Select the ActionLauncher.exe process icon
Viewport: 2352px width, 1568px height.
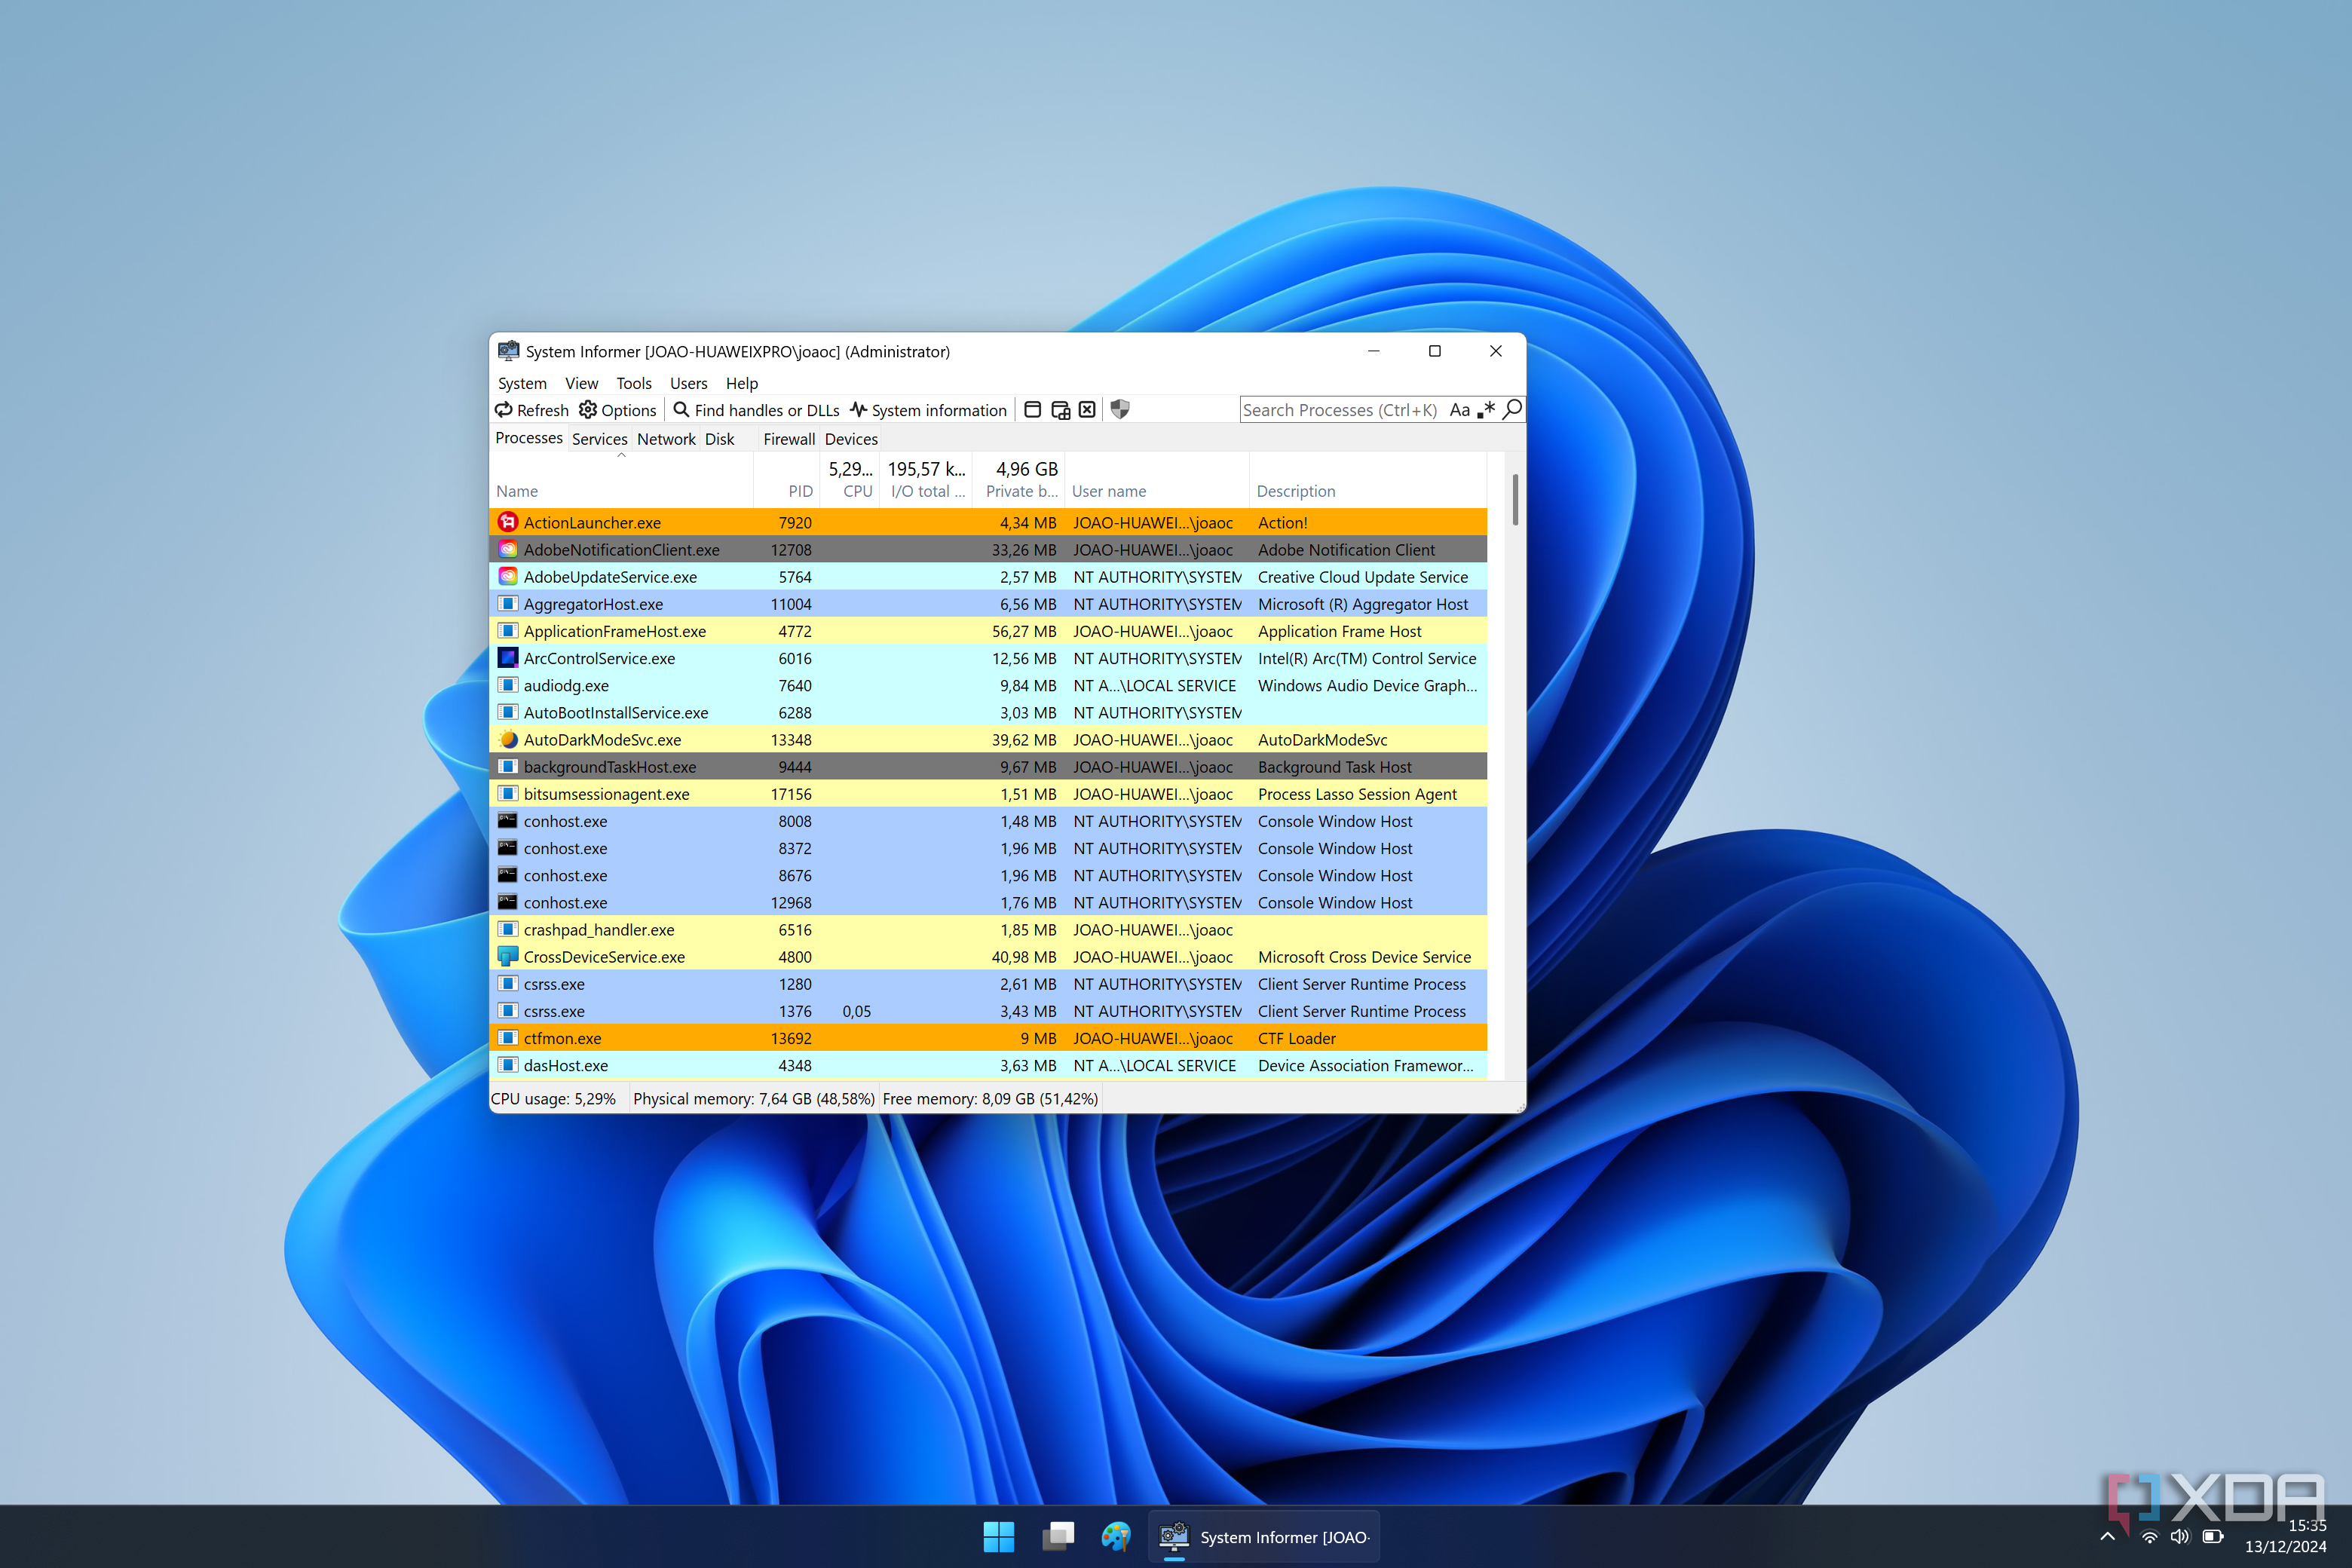[x=508, y=522]
